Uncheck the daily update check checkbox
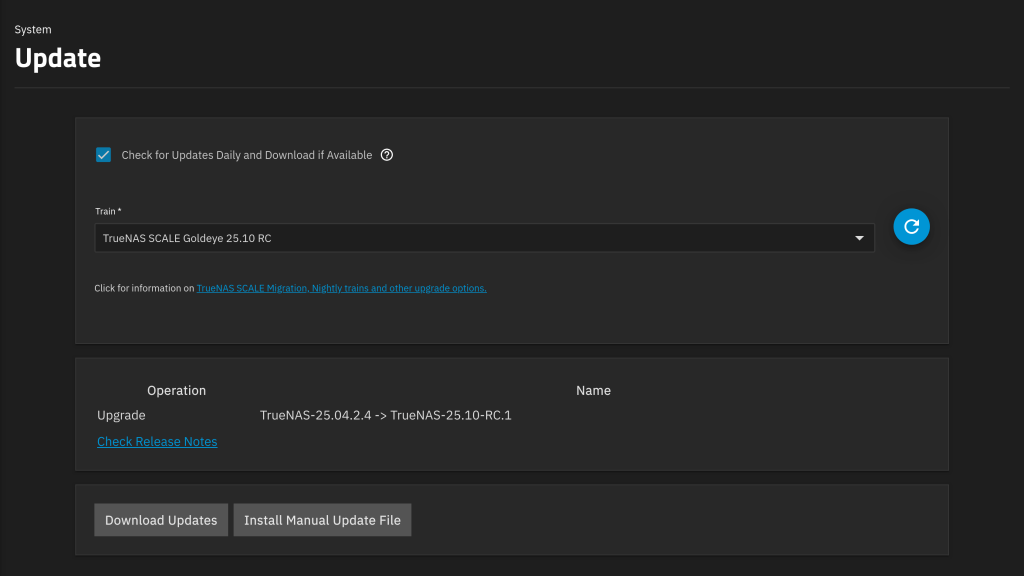Screen dimensions: 1024x576 point(103,155)
